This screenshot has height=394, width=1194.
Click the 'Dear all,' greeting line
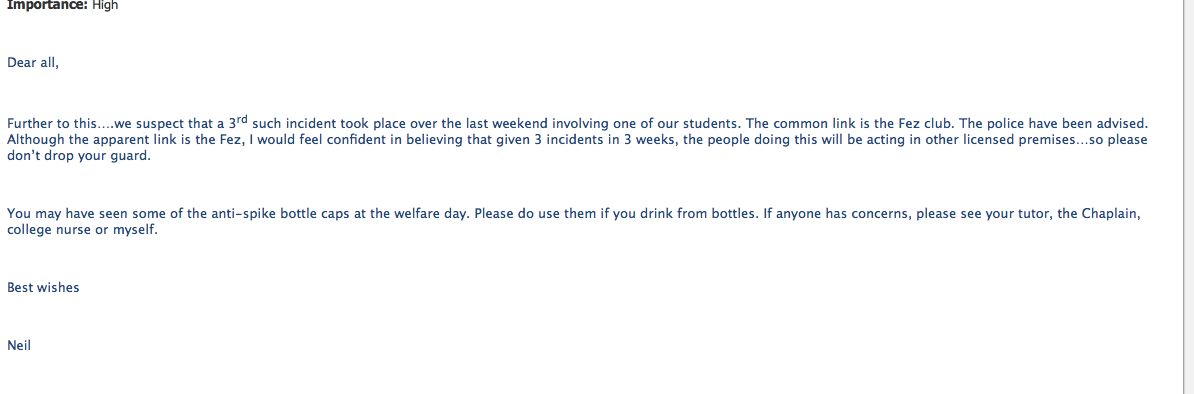(x=33, y=63)
